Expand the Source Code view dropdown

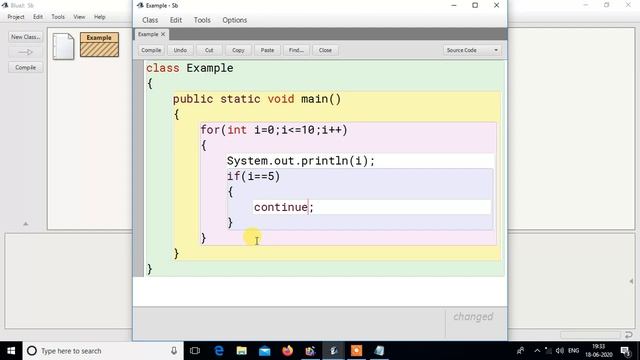tap(472, 50)
